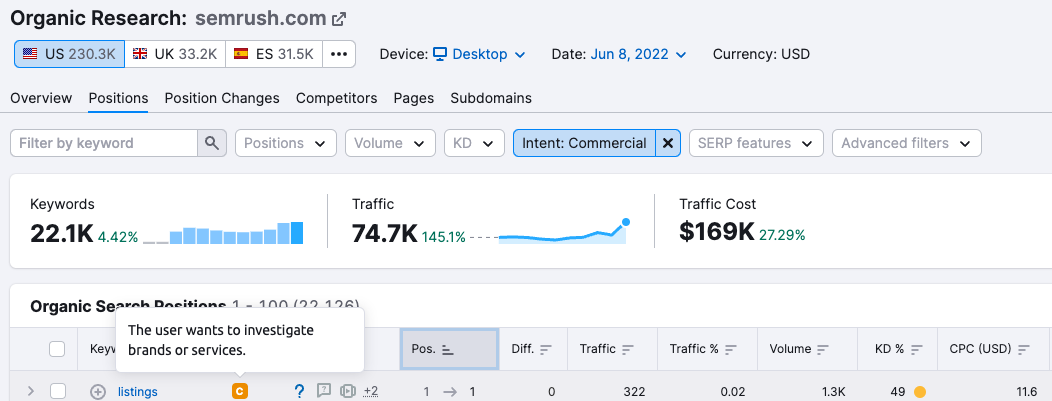Open the Advanced filters dropdown

click(x=906, y=143)
